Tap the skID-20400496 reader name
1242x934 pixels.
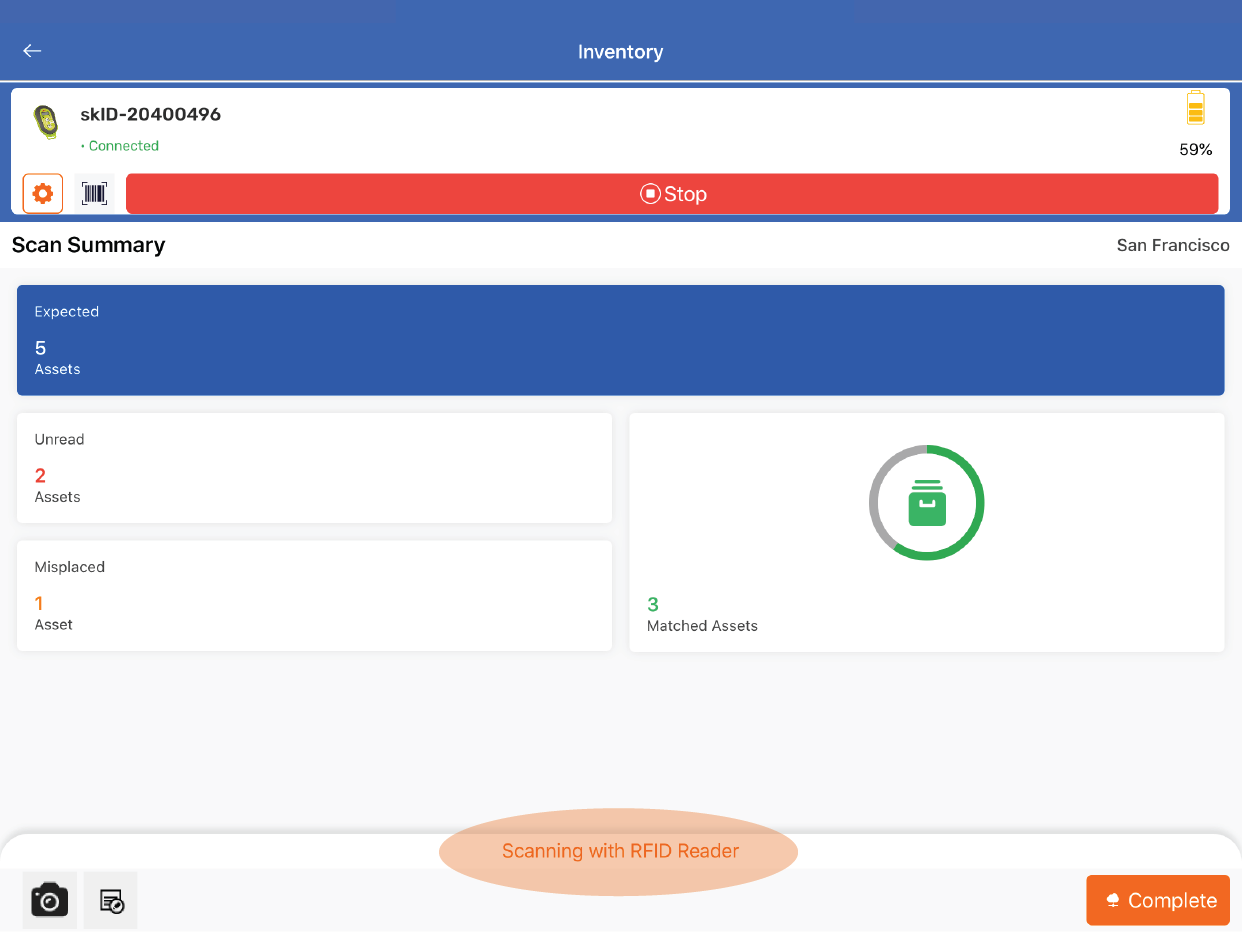(x=151, y=114)
